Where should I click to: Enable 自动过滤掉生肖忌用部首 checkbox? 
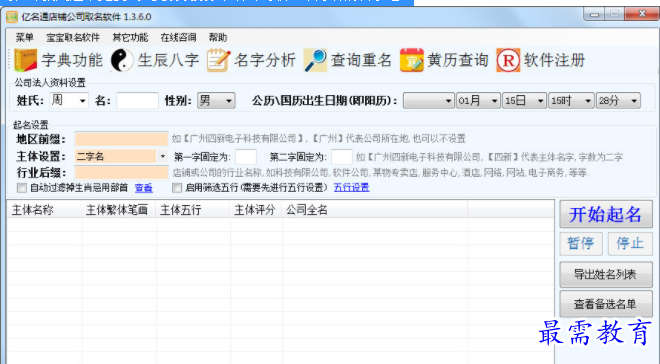(x=22, y=188)
